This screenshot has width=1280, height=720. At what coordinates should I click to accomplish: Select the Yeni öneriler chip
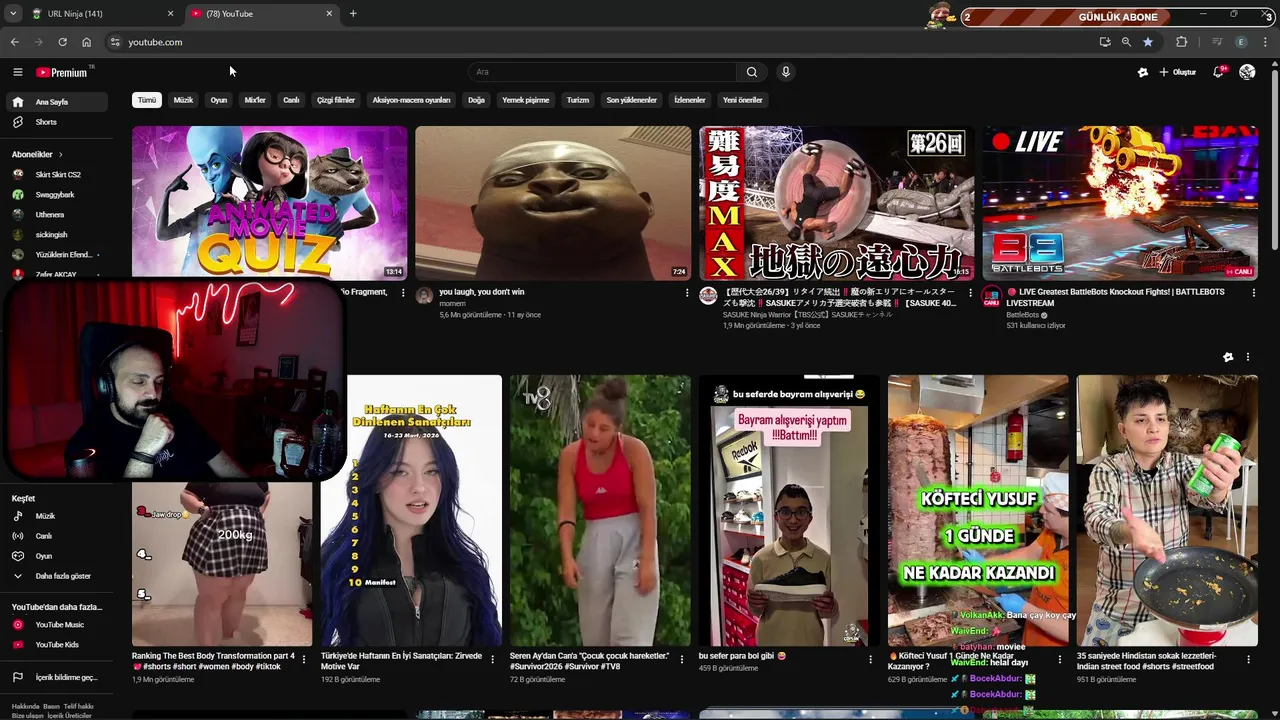[x=743, y=100]
